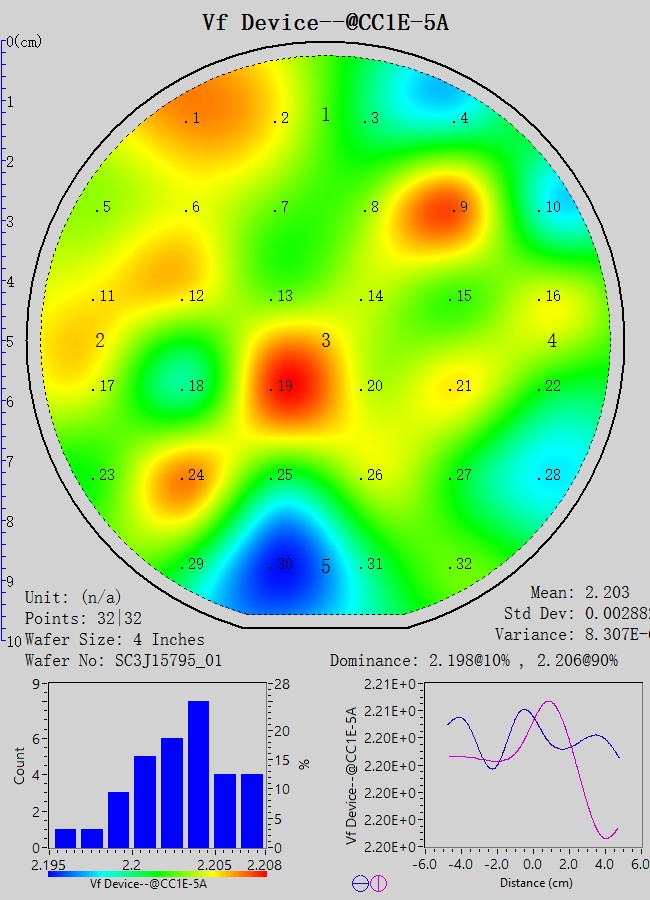Click zone label 3 at wafer center
The width and height of the screenshot is (650, 900).
326,341
